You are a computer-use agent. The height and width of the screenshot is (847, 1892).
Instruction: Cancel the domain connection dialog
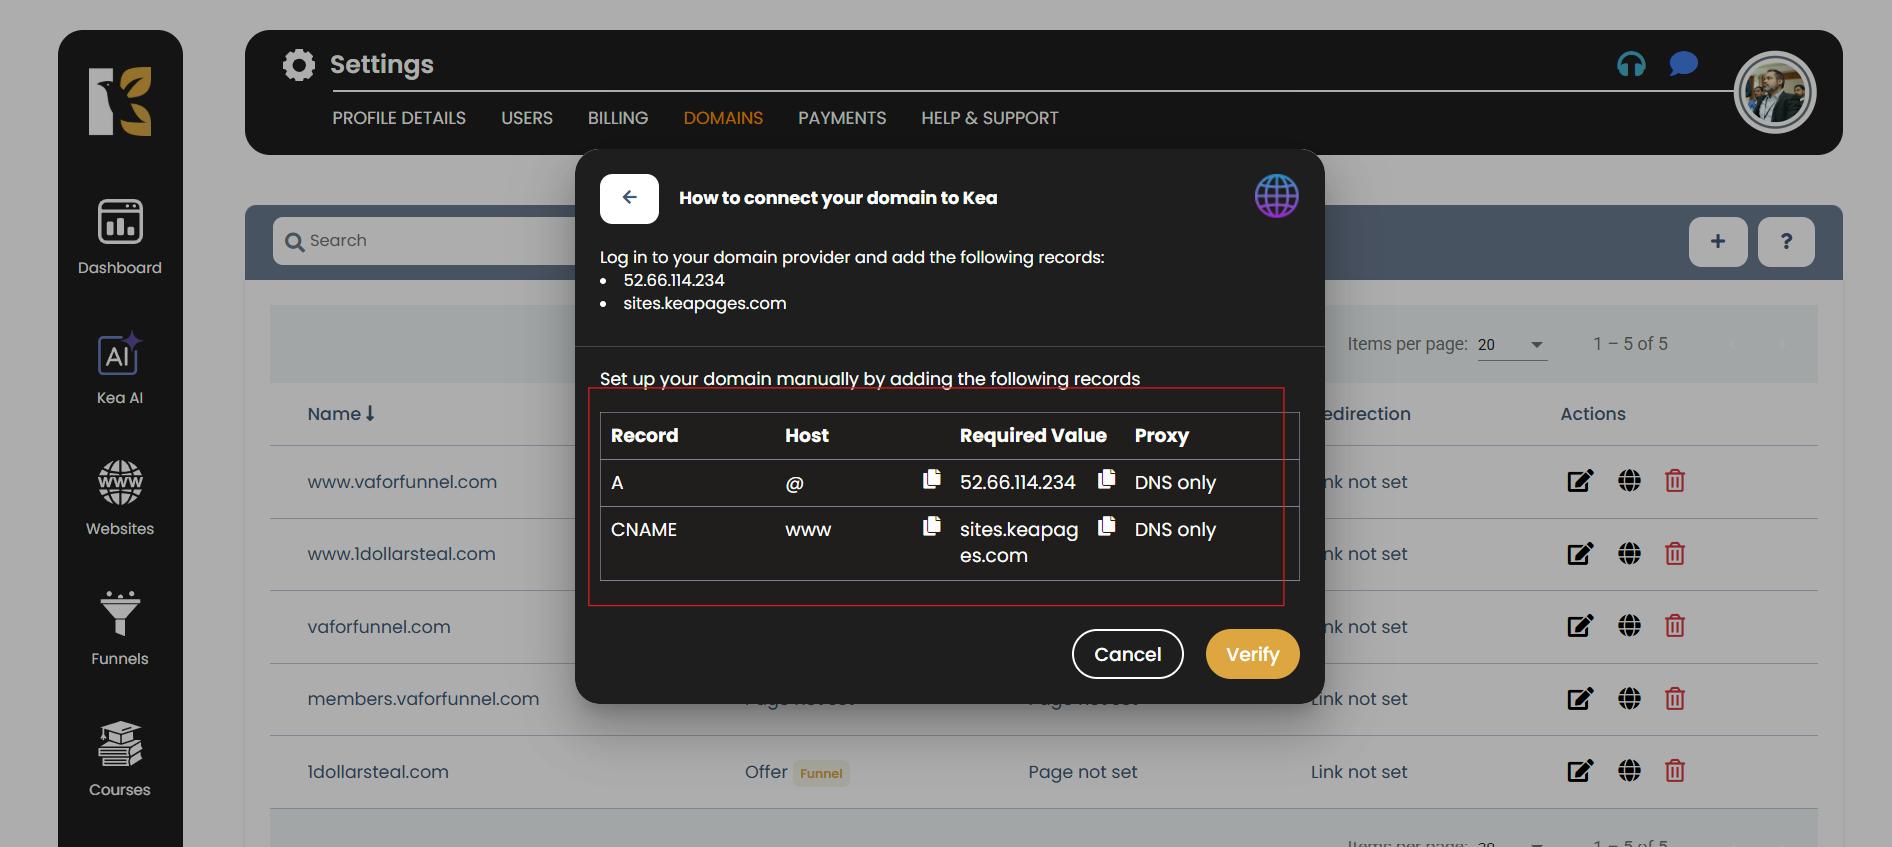[x=1127, y=654]
